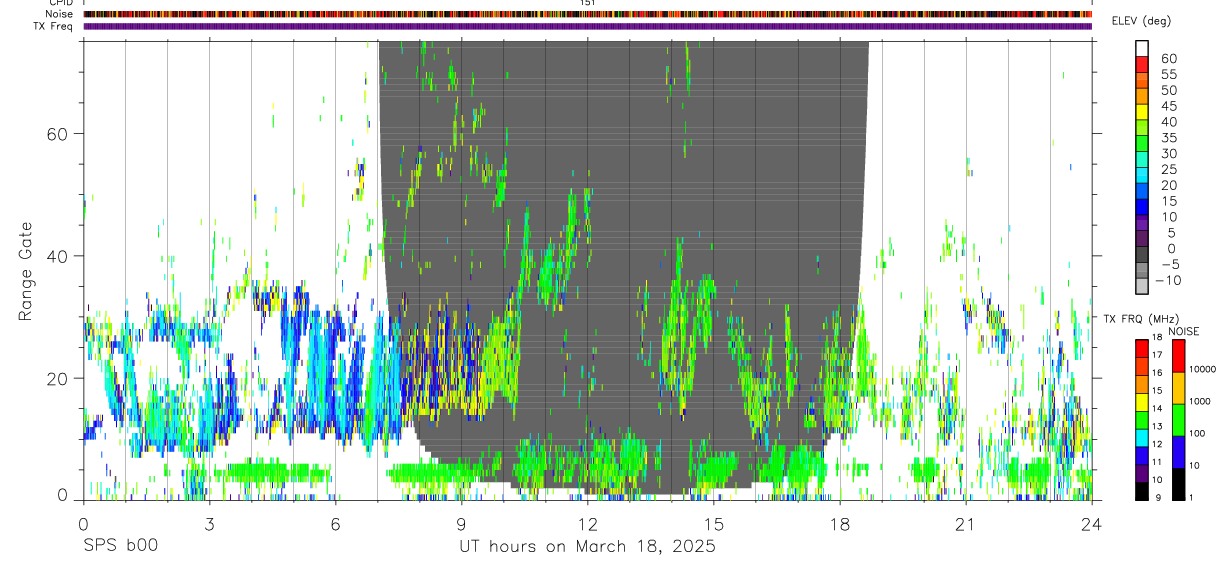Image resolution: width=1228 pixels, height=567 pixels.
Task: Click the "TX Freq" row label at top
Action: (x=53, y=26)
